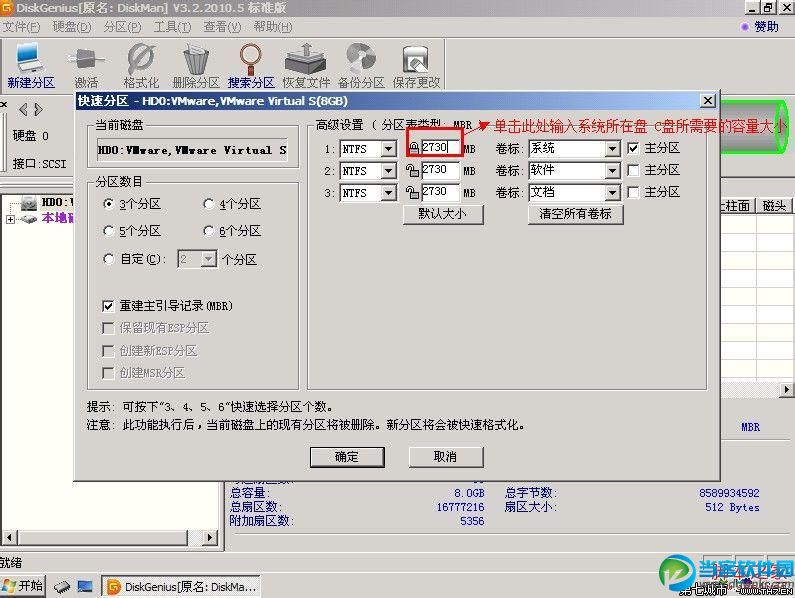Click the 备份分区 disc icon

pyautogui.click(x=360, y=65)
